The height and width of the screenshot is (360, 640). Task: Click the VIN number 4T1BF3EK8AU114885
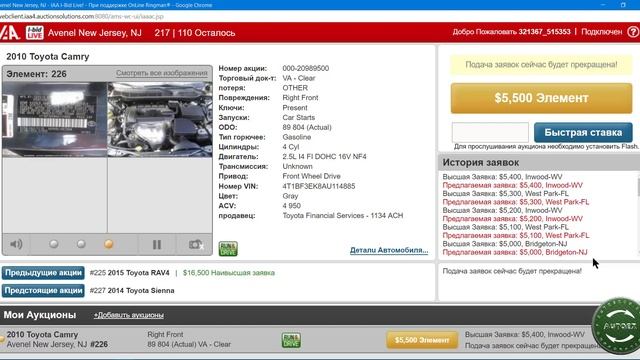pos(319,186)
